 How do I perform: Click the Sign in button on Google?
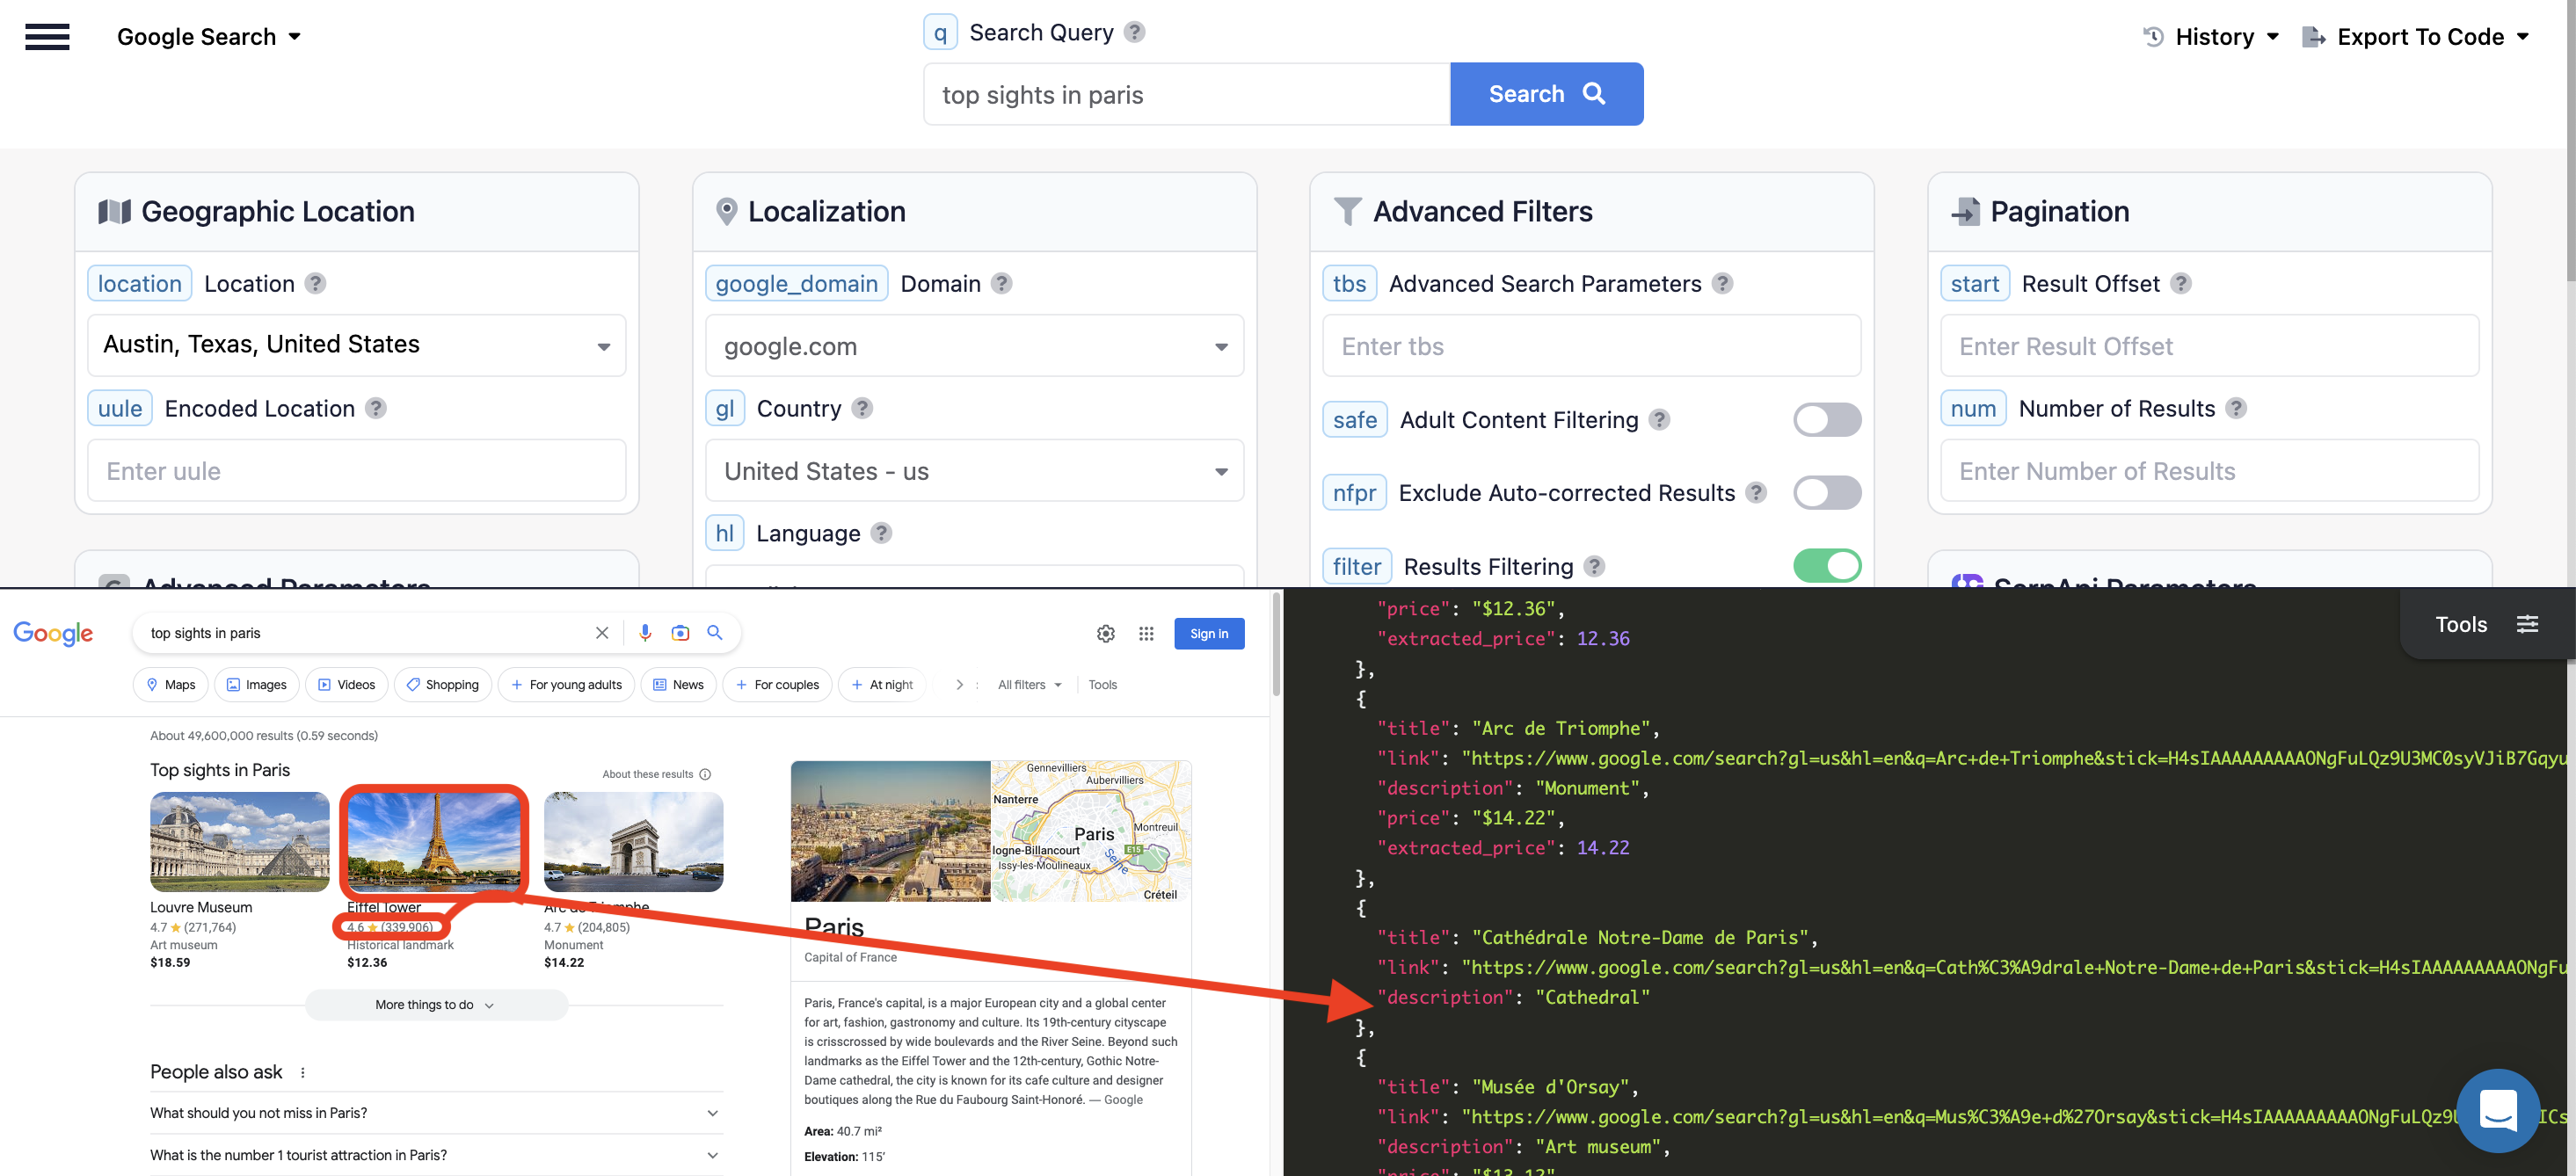[1209, 633]
